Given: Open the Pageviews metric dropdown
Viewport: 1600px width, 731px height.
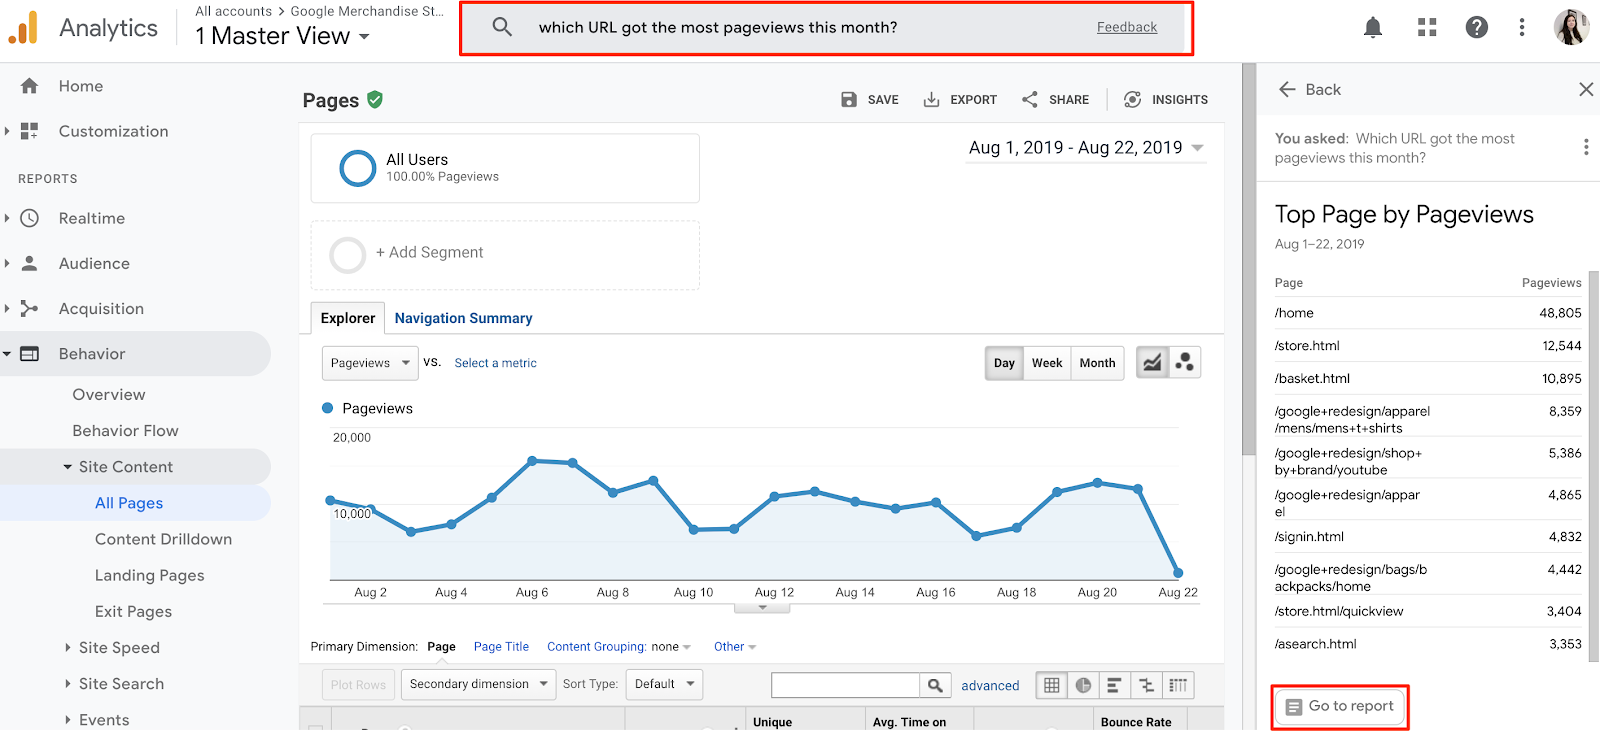Looking at the screenshot, I should click(x=370, y=363).
